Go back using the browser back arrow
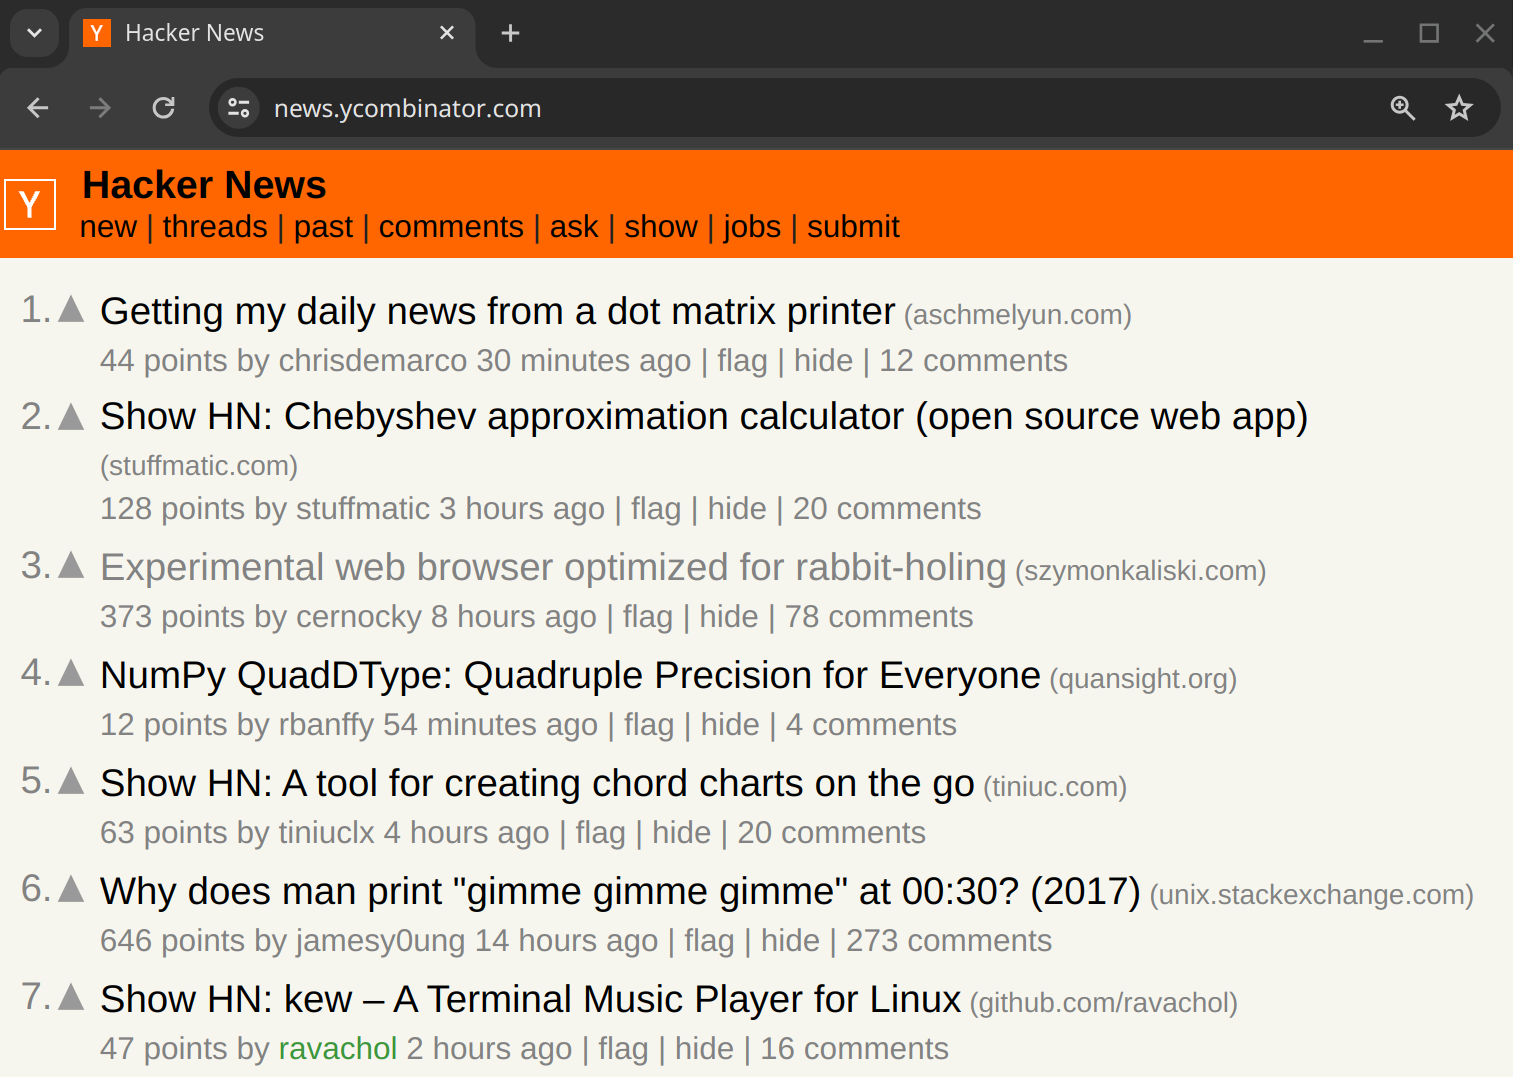Screen dimensions: 1513x1077 point(38,108)
